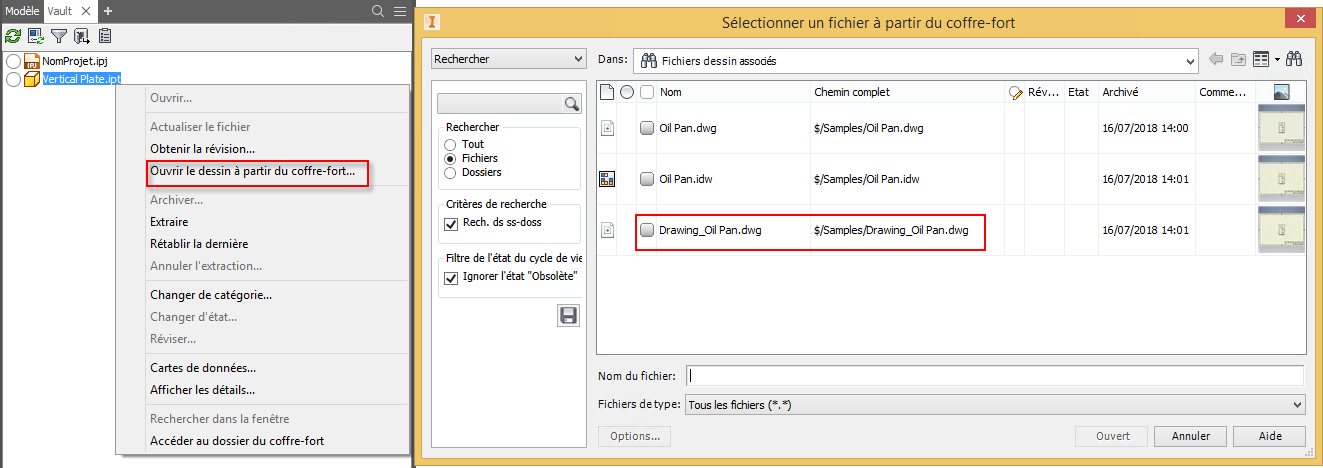Click the save search floppy disk icon
This screenshot has height=468, width=1323.
(x=568, y=316)
